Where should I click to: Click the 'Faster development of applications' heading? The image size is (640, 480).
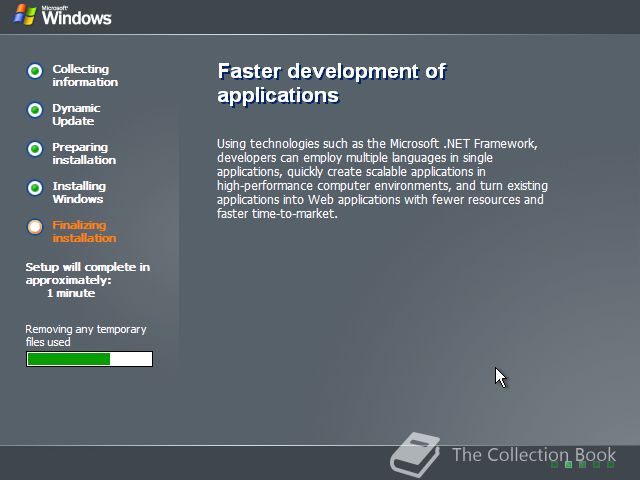(x=332, y=83)
